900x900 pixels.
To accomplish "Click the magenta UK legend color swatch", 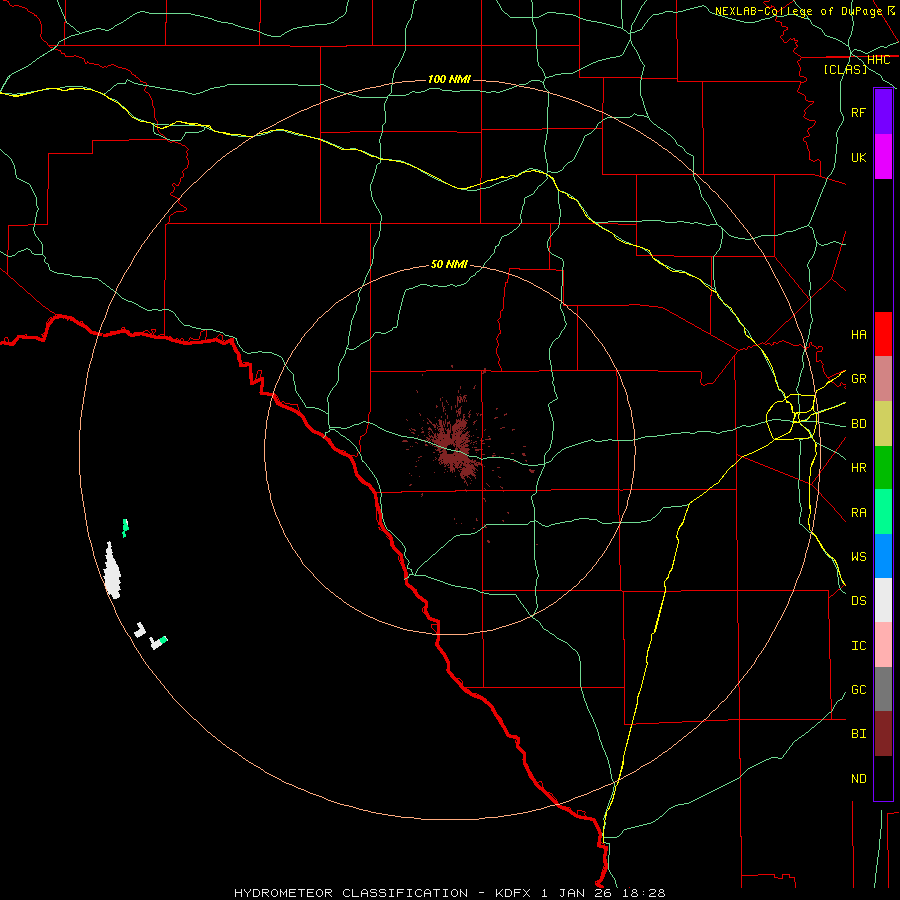I will [883, 157].
